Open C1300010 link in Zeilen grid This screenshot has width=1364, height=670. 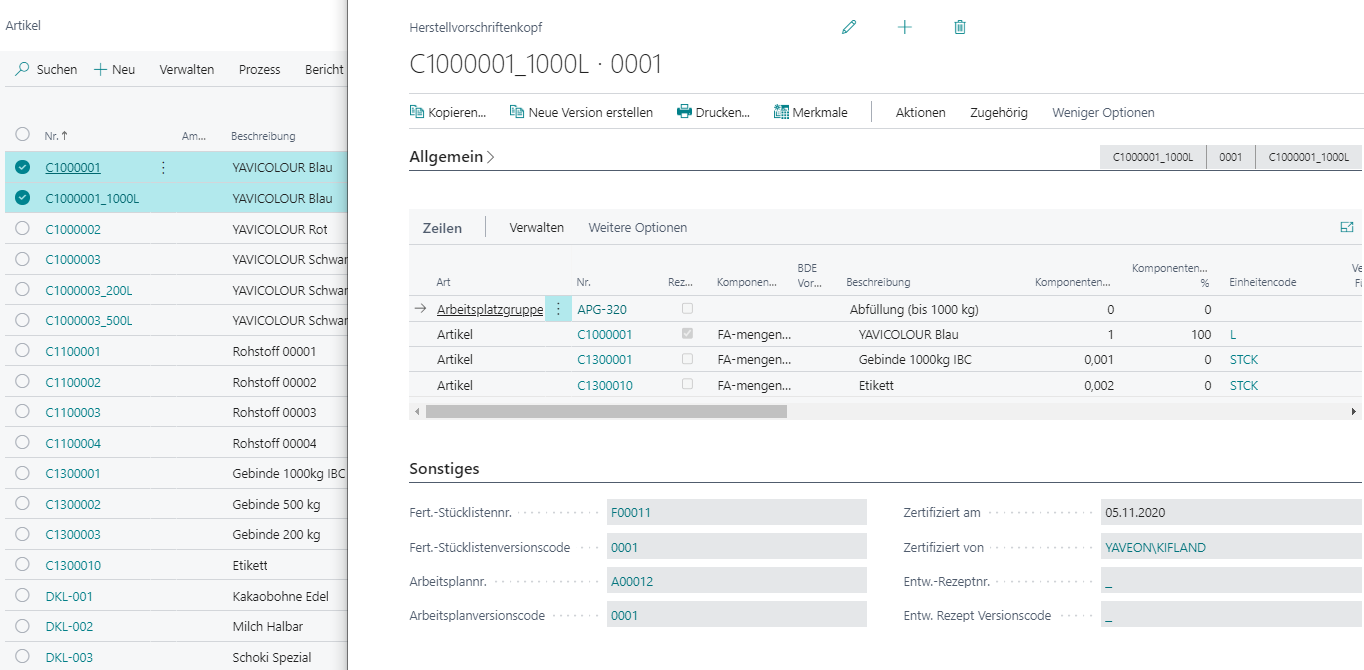[x=605, y=385]
